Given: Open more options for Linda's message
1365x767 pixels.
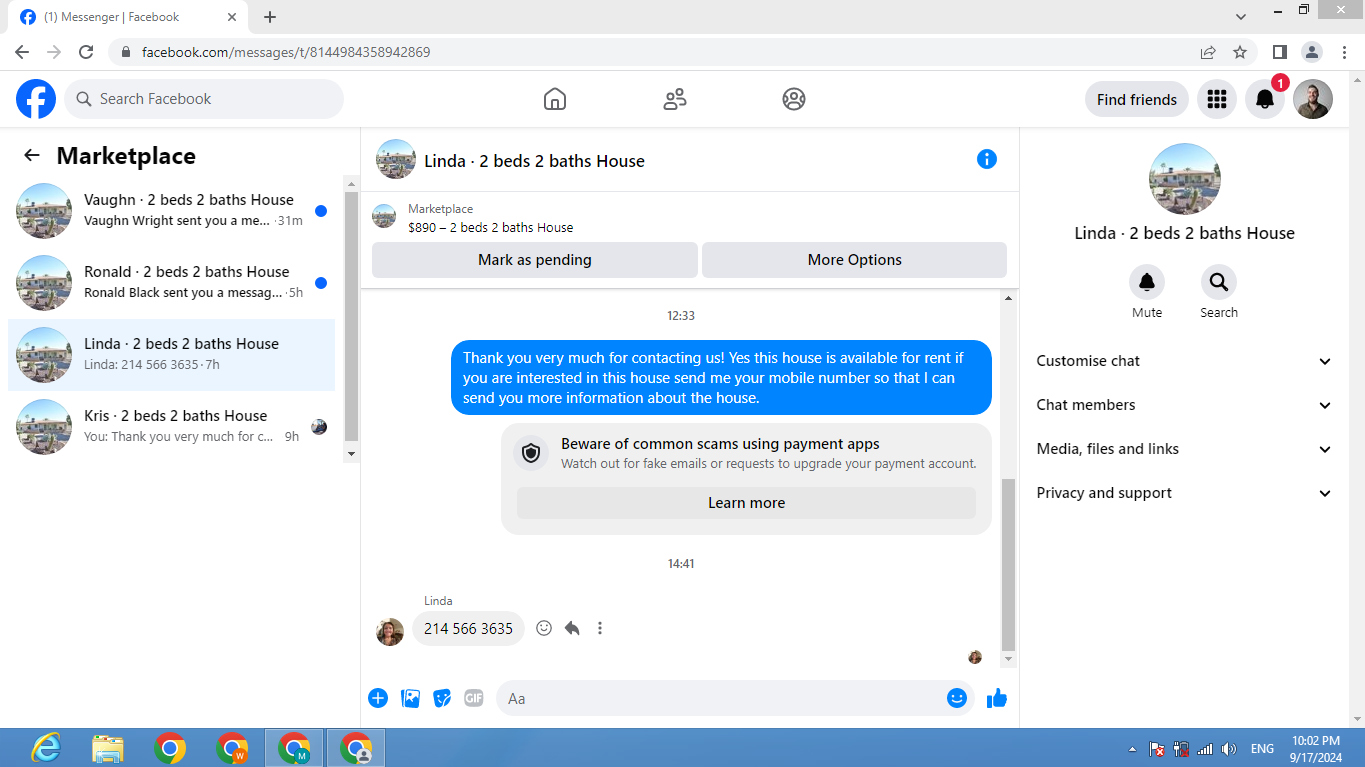Looking at the screenshot, I should click(x=600, y=628).
